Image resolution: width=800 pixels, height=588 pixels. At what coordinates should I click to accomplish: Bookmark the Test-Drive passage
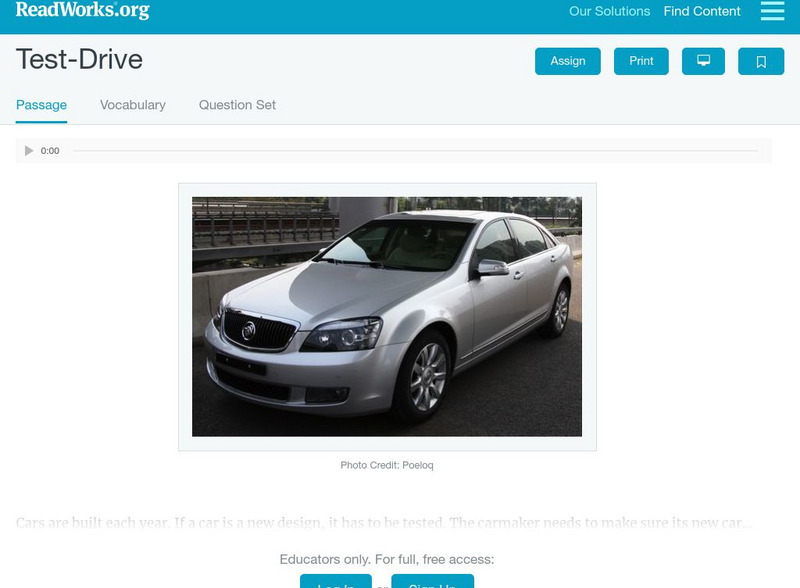pos(761,60)
